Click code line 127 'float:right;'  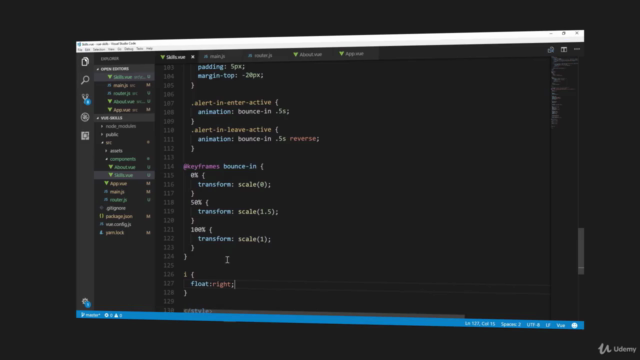212,284
